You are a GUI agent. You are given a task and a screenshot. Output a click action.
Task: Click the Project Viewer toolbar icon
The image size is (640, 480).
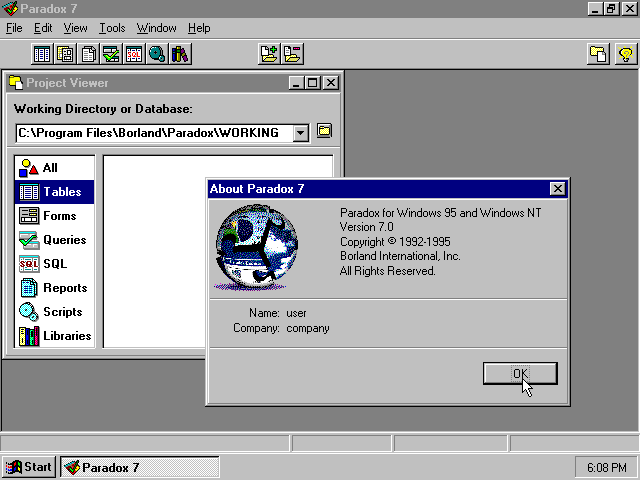click(598, 54)
